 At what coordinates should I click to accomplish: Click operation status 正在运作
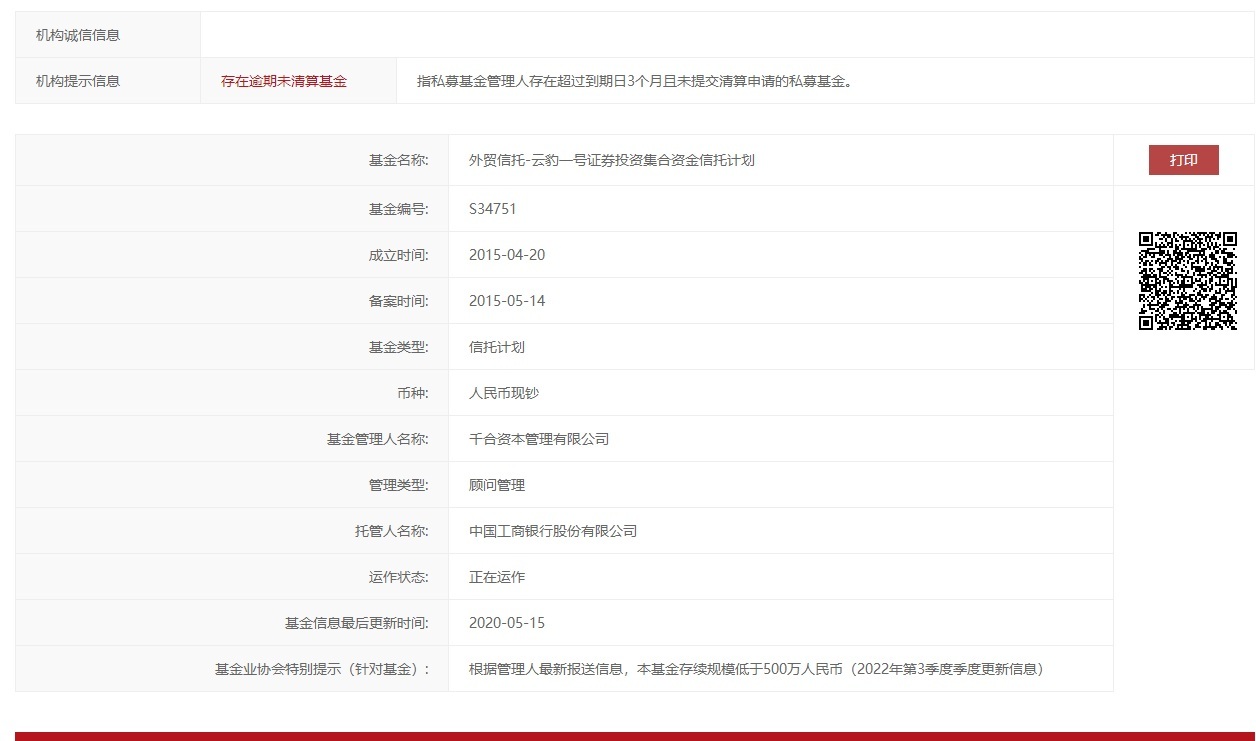coord(496,577)
